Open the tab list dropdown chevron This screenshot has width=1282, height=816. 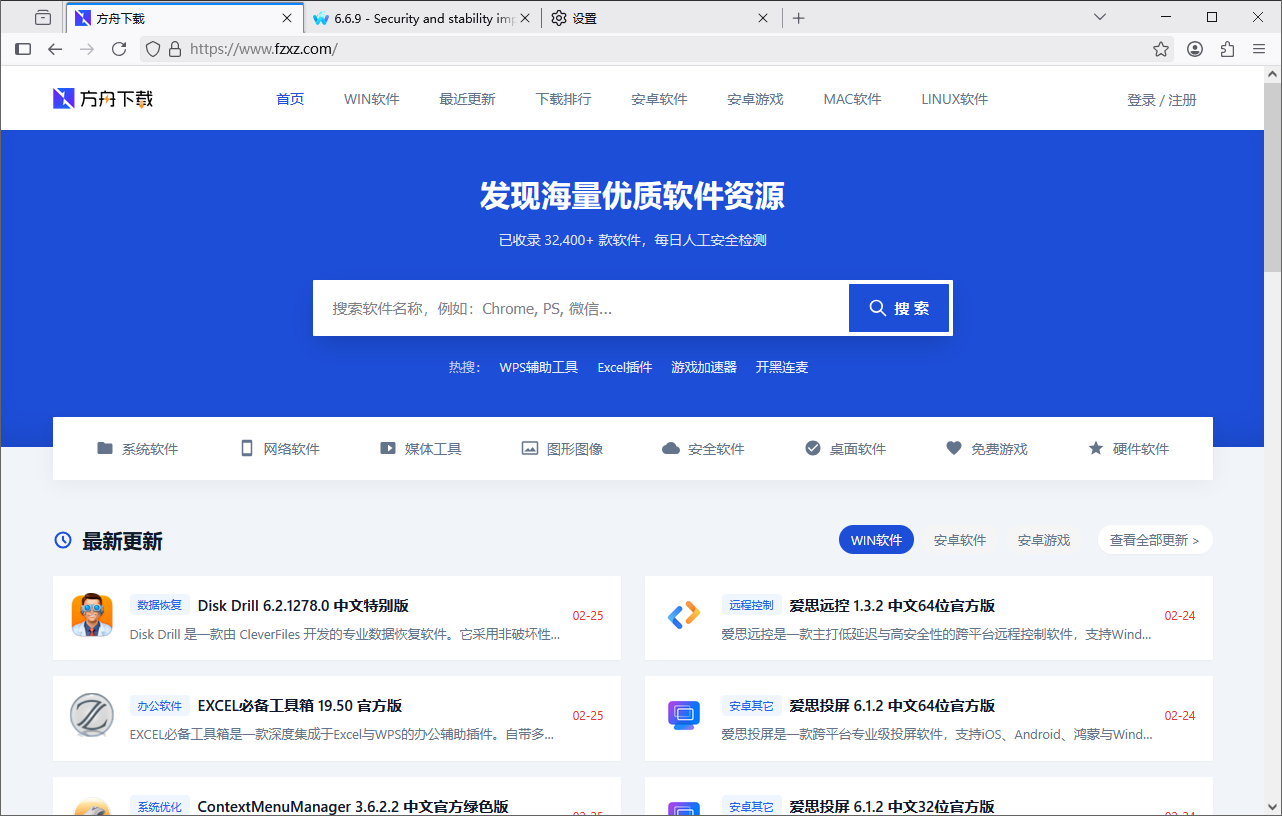pos(1100,17)
